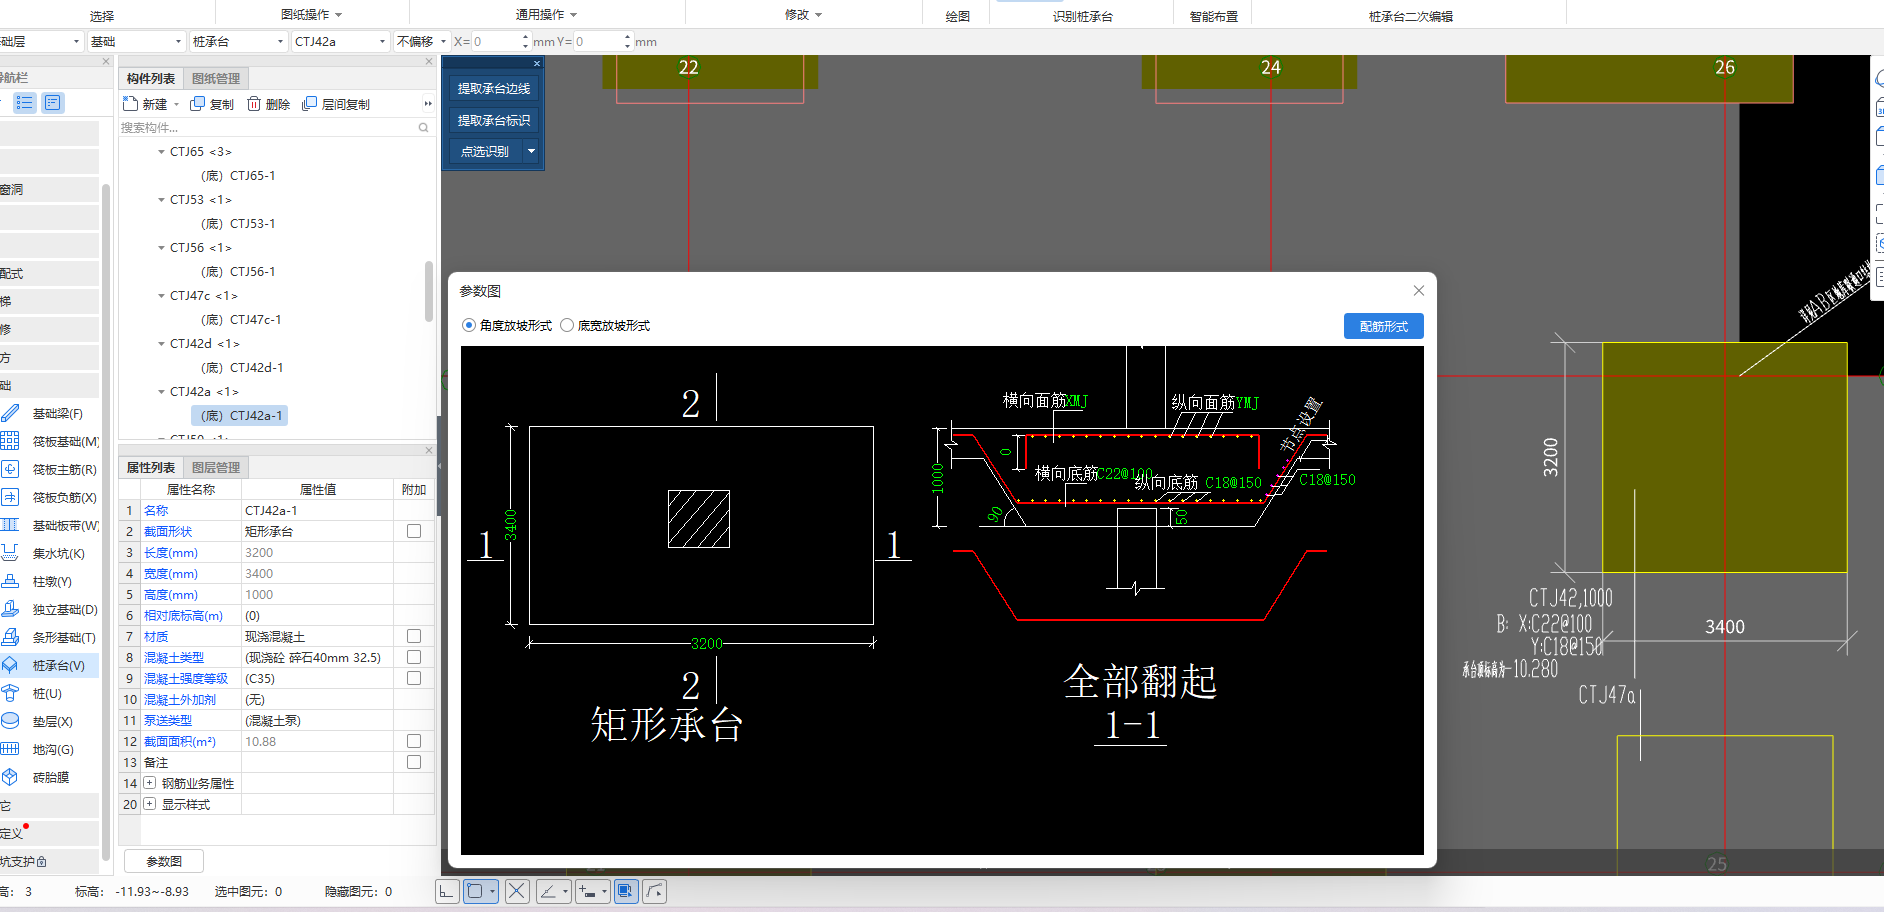Tick the 材质 附加 checkbox
Screen dimensions: 1884x912
click(x=414, y=637)
